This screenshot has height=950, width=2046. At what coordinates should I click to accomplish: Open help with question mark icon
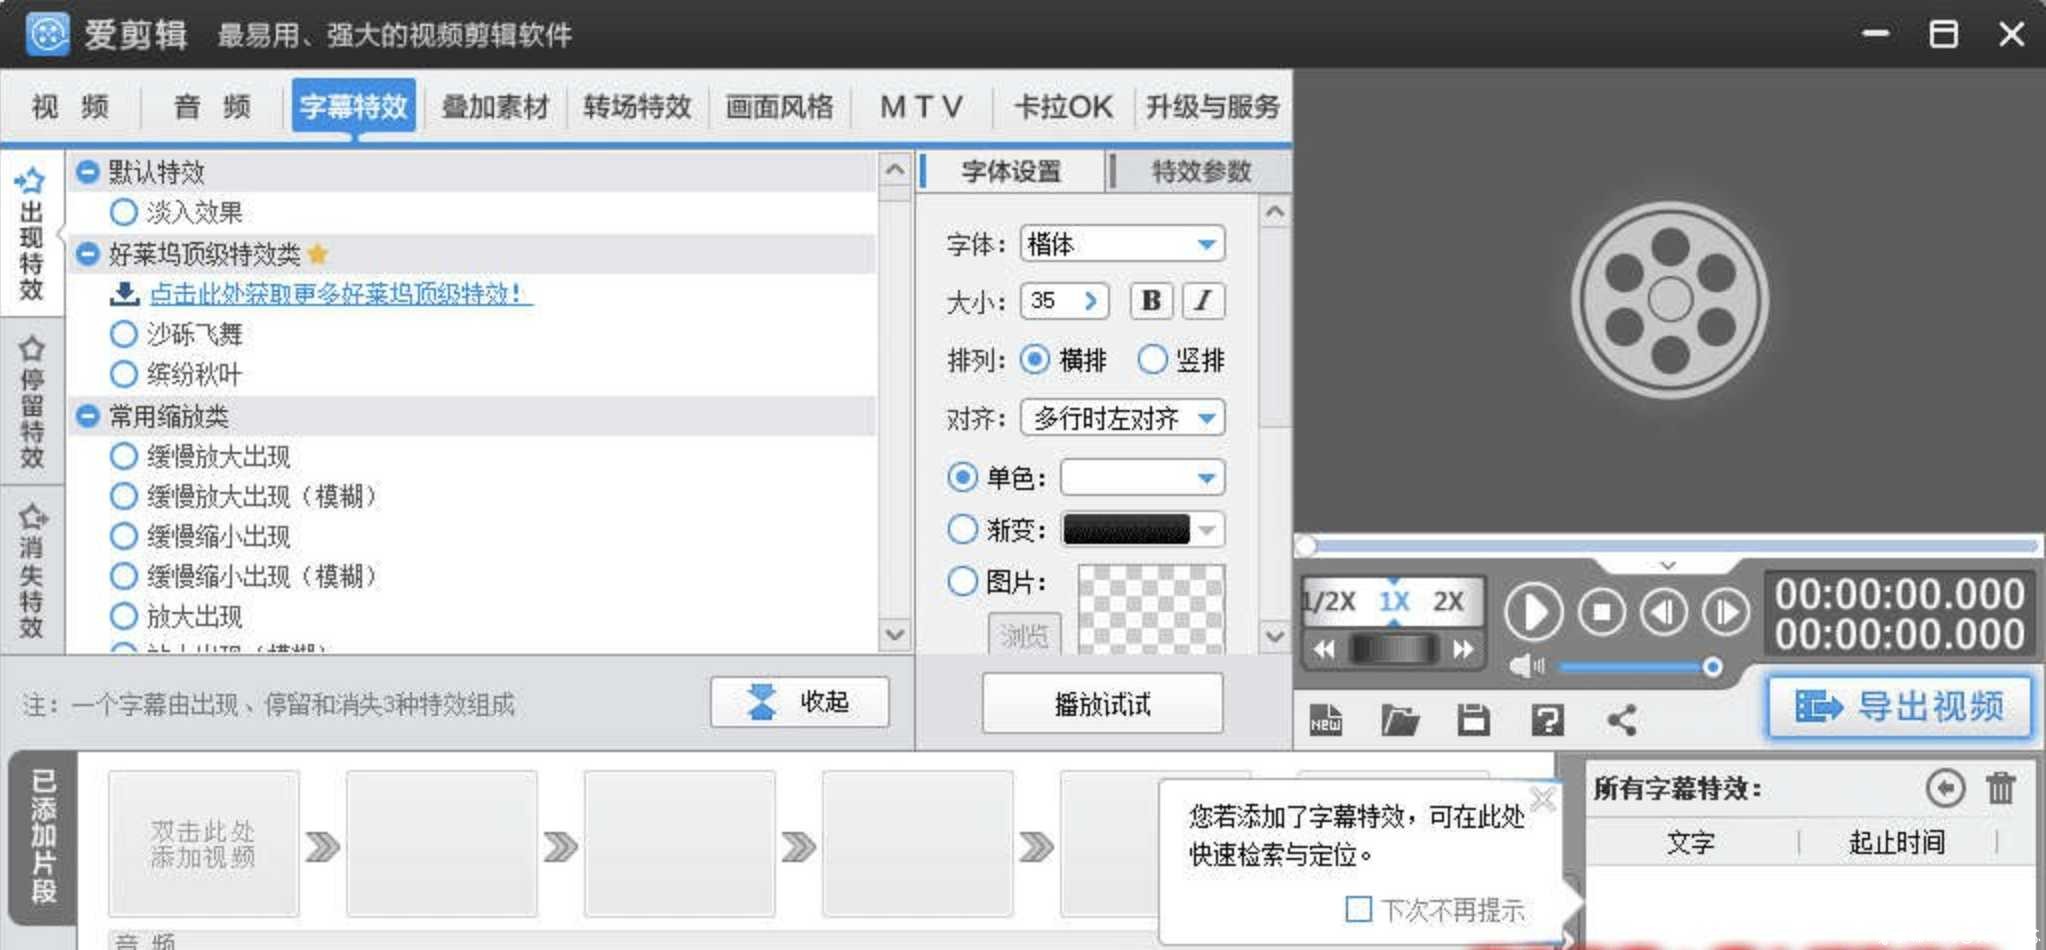(x=1547, y=720)
